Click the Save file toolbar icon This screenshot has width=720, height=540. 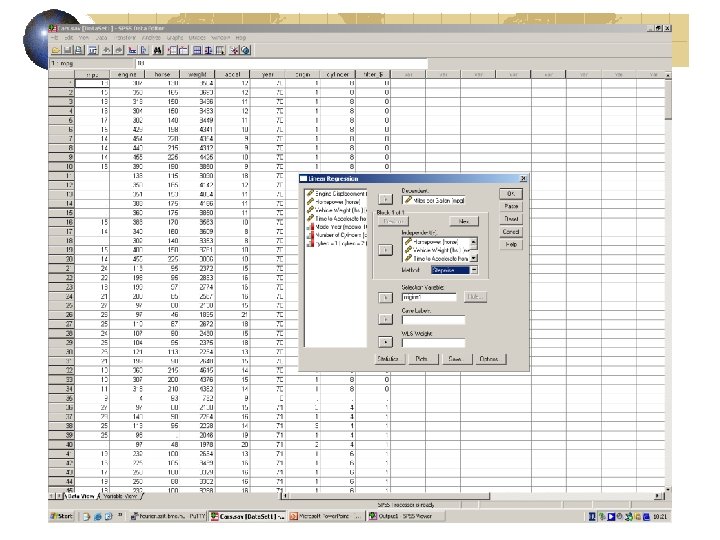click(68, 51)
